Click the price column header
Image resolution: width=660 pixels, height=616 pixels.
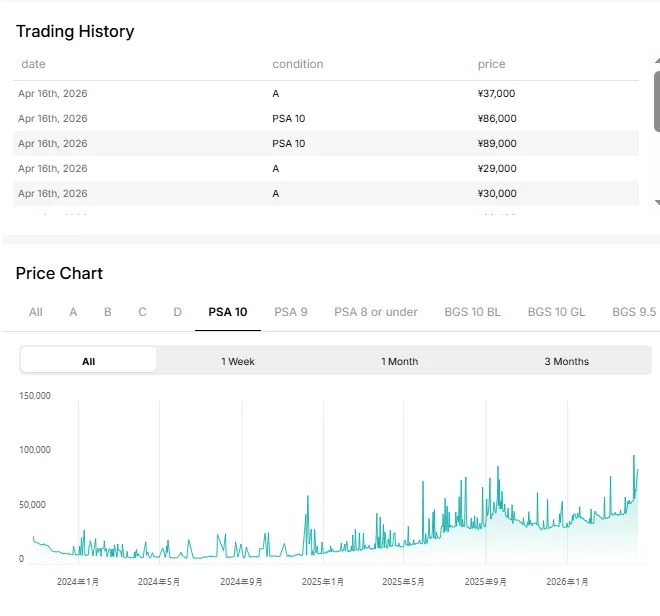(491, 64)
